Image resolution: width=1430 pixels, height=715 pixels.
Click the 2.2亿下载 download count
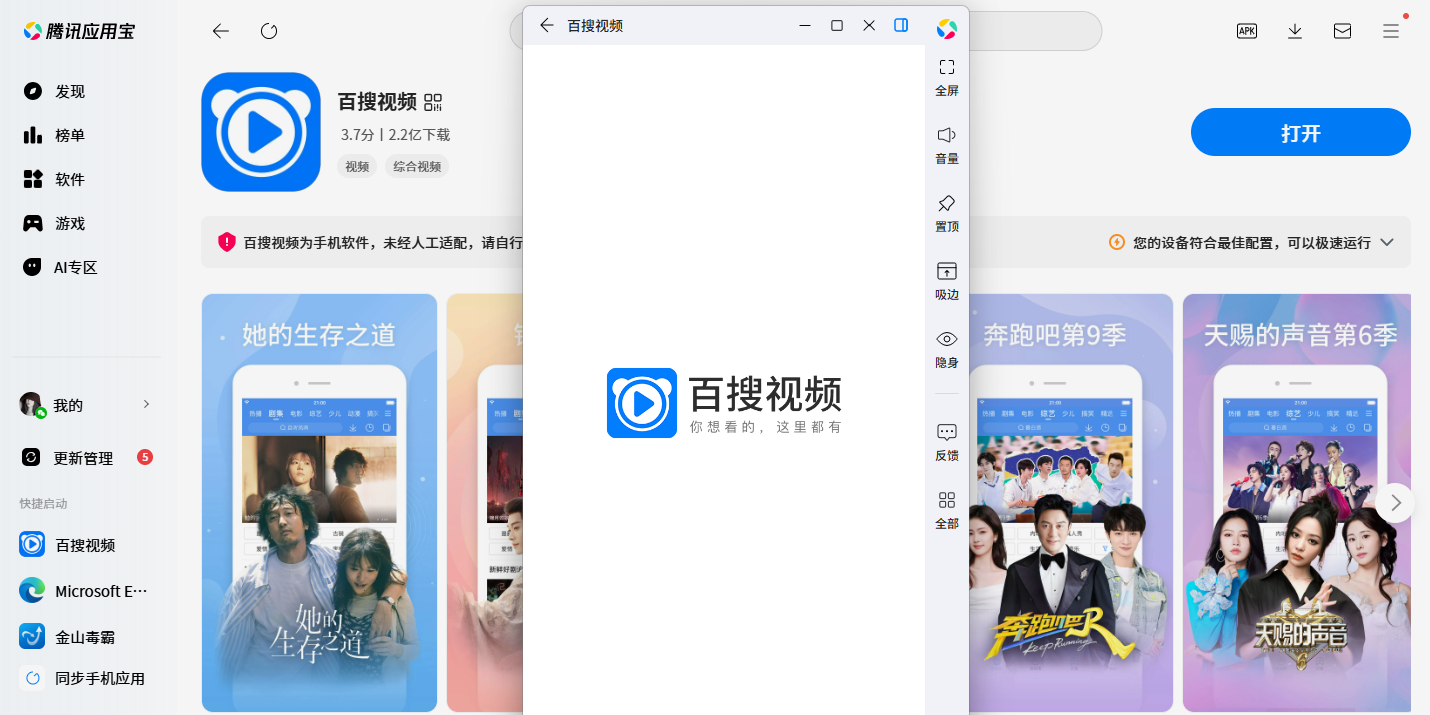pos(419,135)
